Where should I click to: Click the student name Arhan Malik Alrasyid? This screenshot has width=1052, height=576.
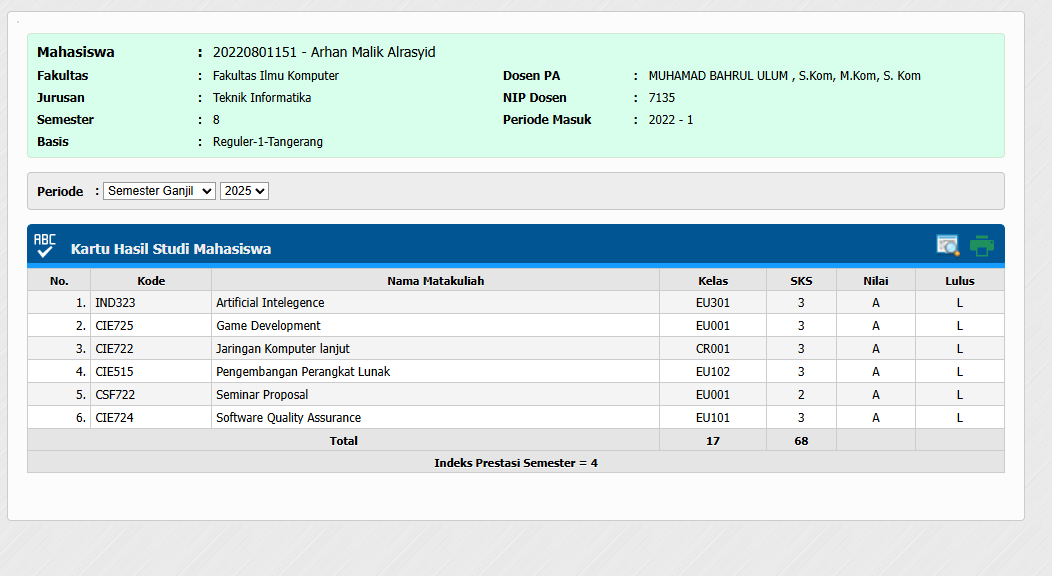[x=373, y=52]
